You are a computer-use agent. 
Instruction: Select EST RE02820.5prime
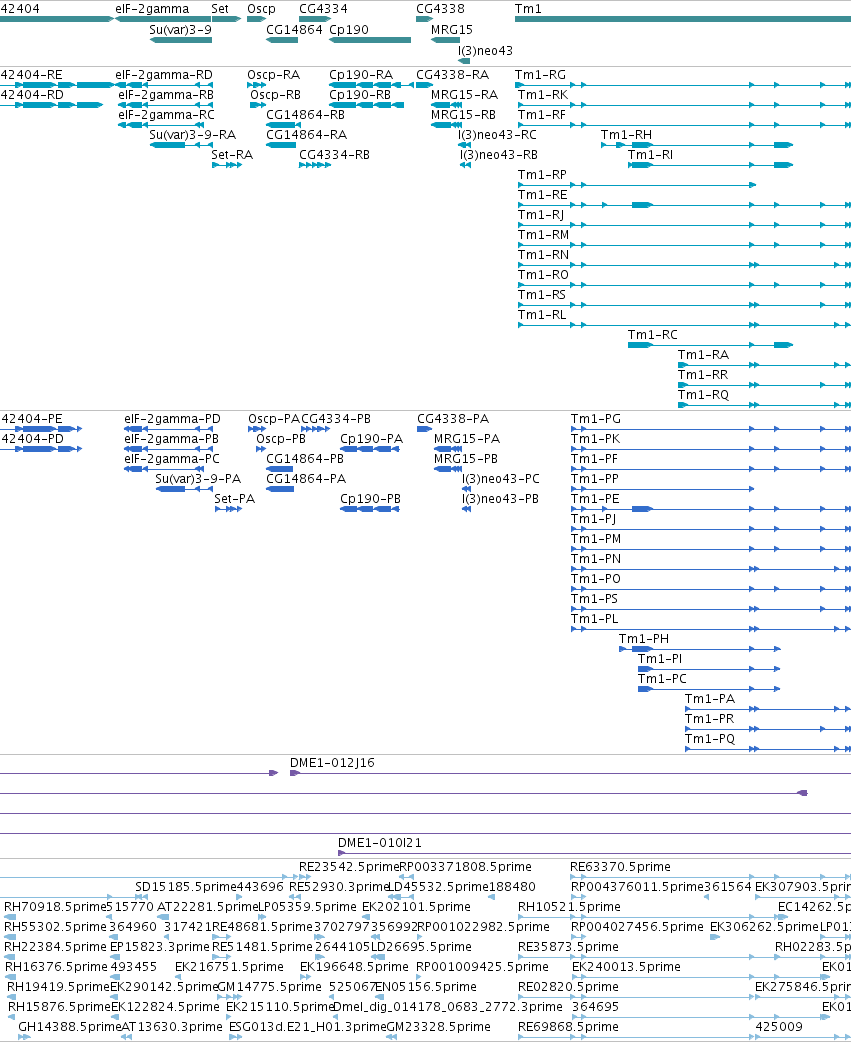(x=568, y=986)
